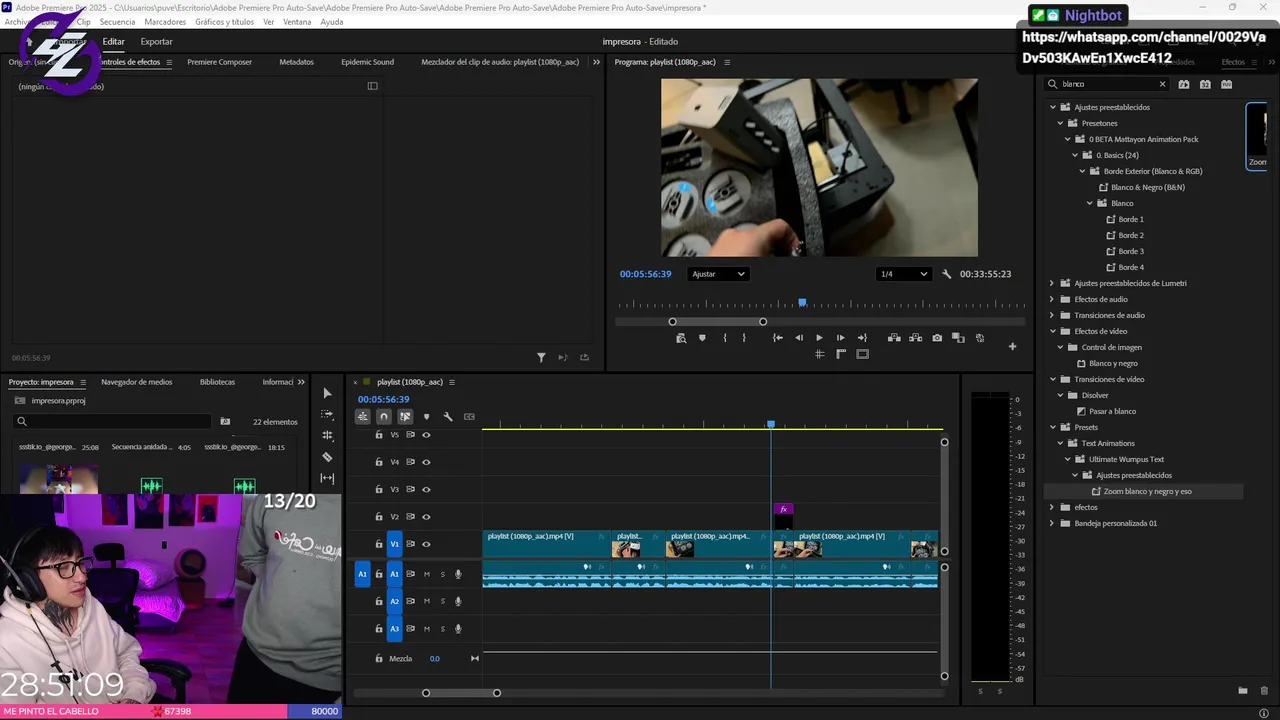Open caption track options CC icon
Image resolution: width=1280 pixels, height=720 pixels.
tap(469, 417)
